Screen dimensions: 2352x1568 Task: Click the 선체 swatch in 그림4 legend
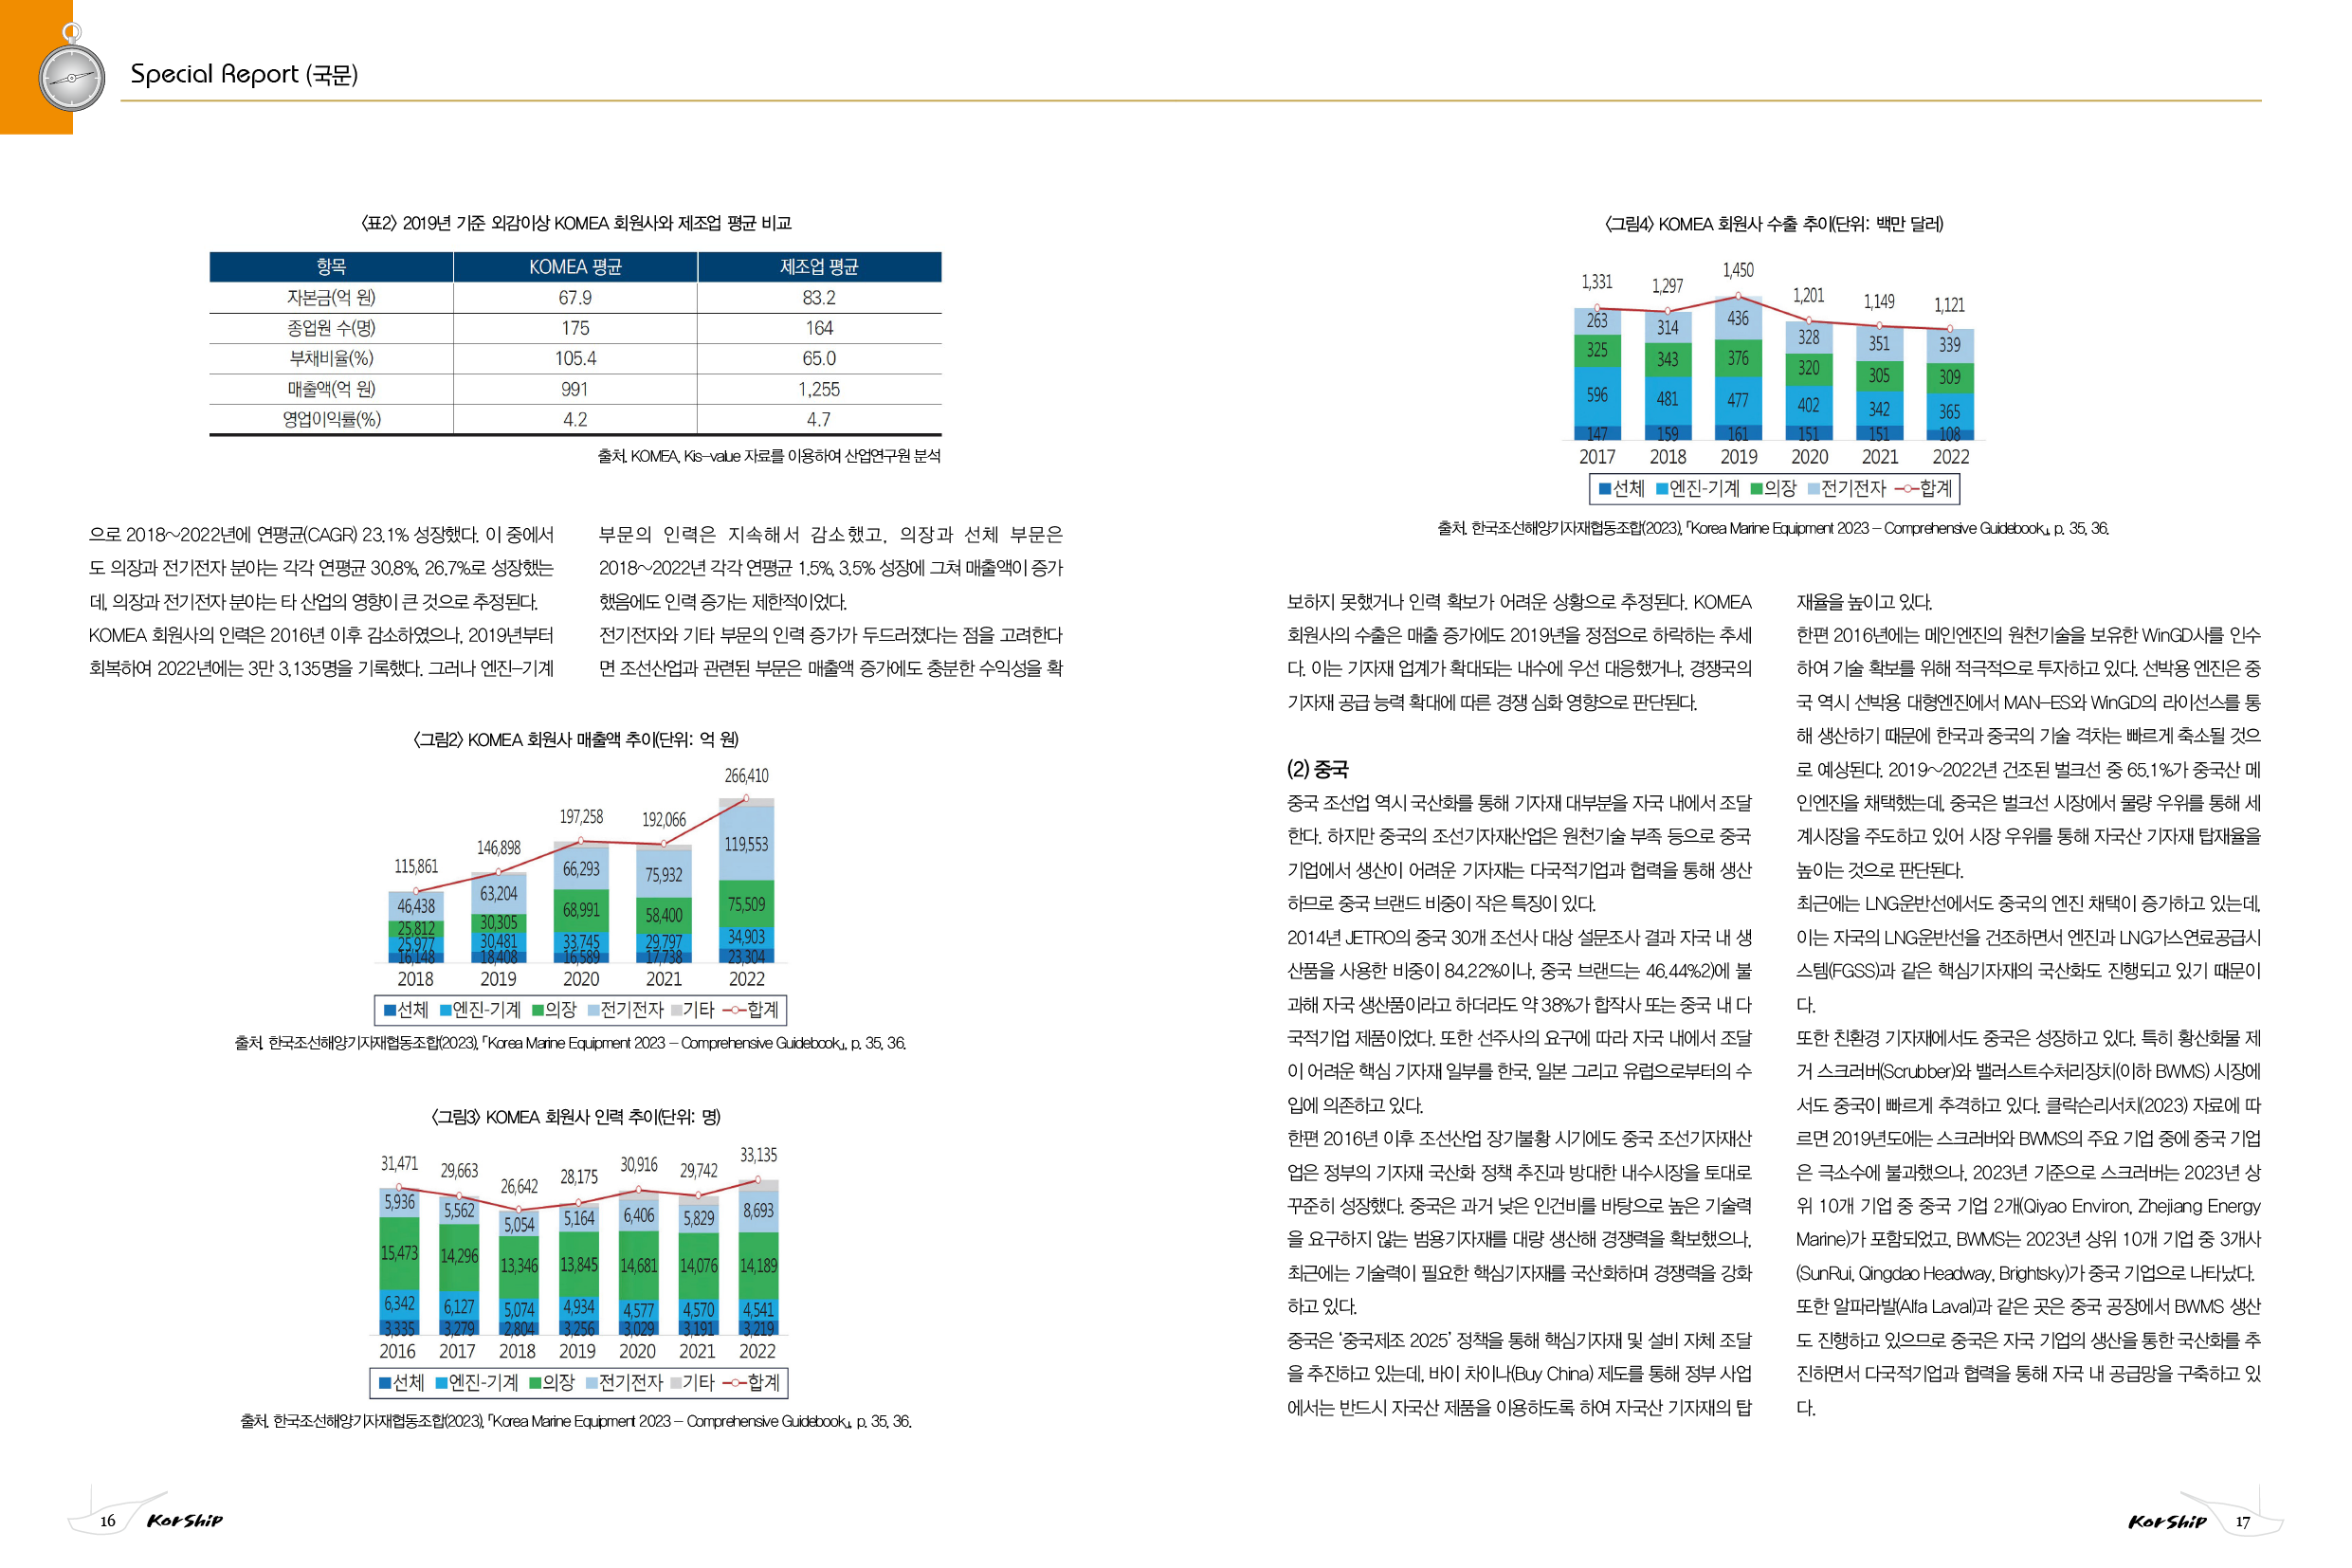(x=1605, y=489)
